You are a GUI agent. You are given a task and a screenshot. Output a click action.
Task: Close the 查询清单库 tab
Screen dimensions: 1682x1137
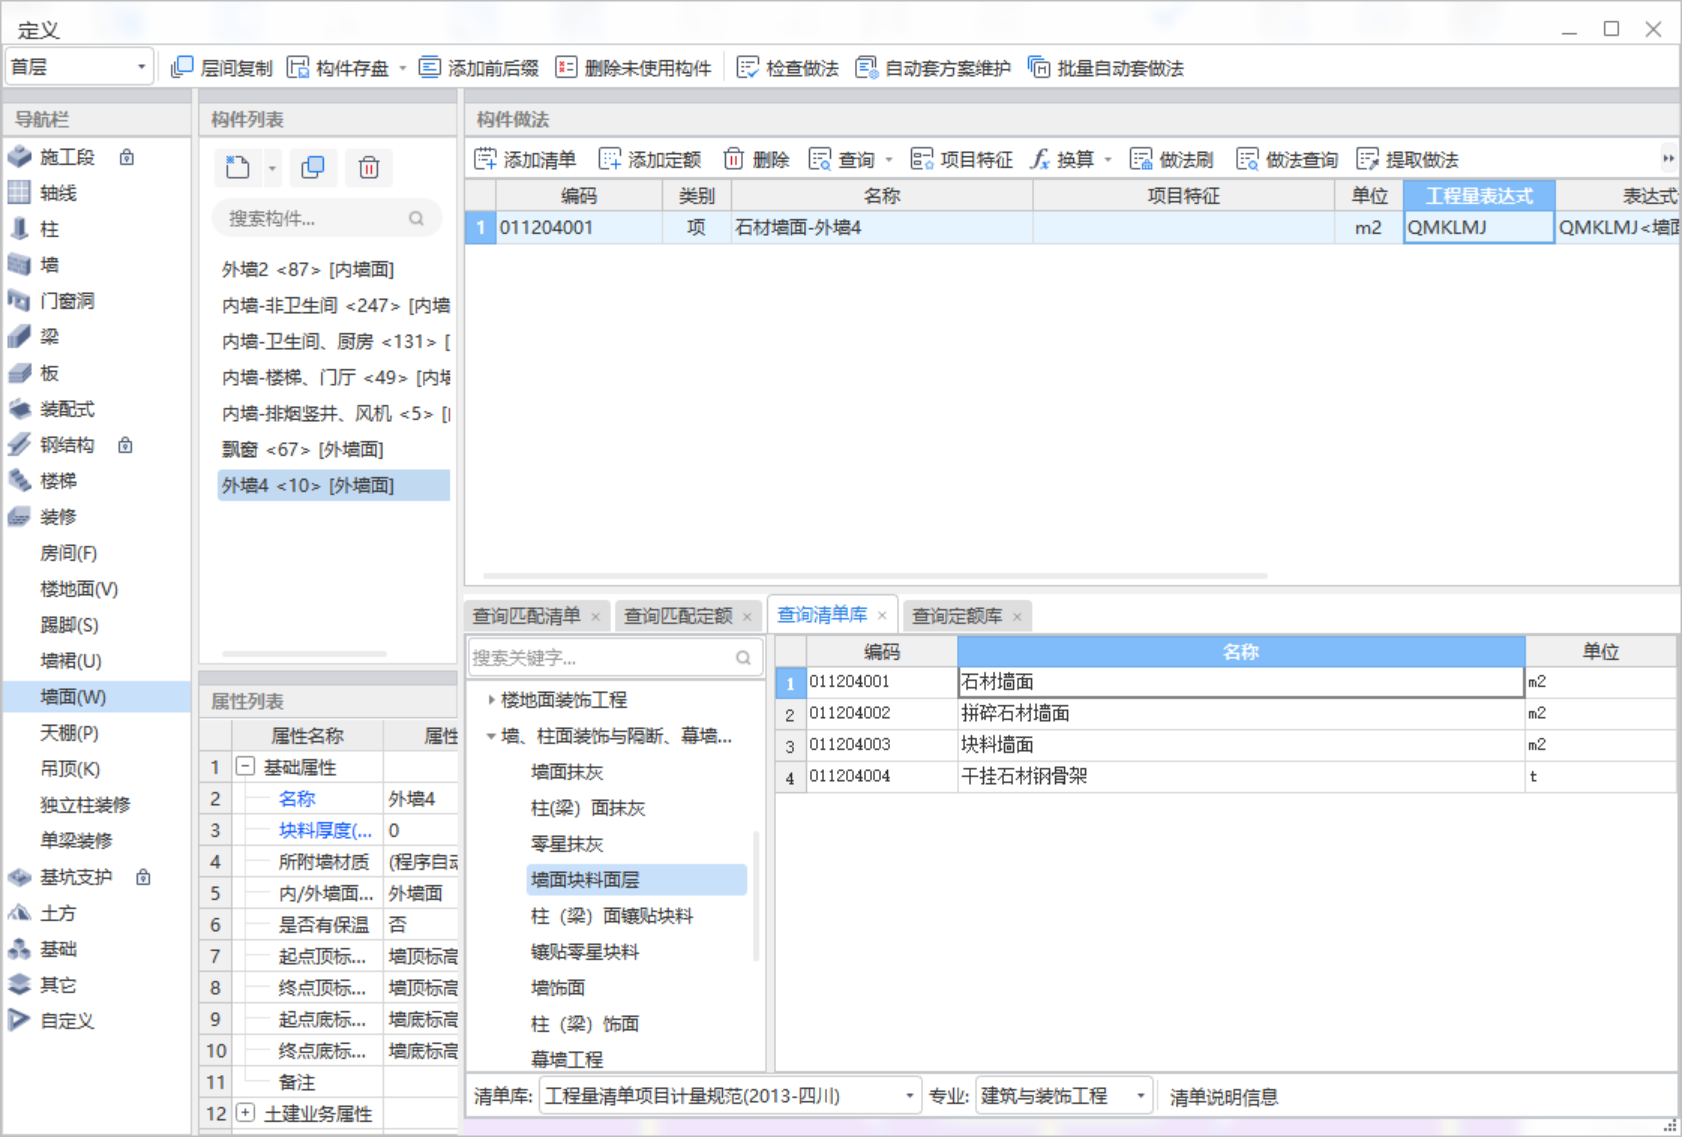882,616
